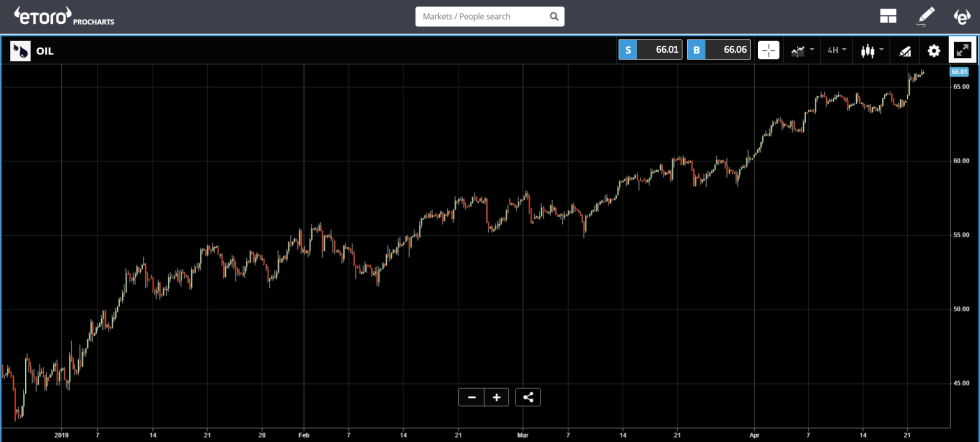Toggle fullscreen chart view

point(962,50)
